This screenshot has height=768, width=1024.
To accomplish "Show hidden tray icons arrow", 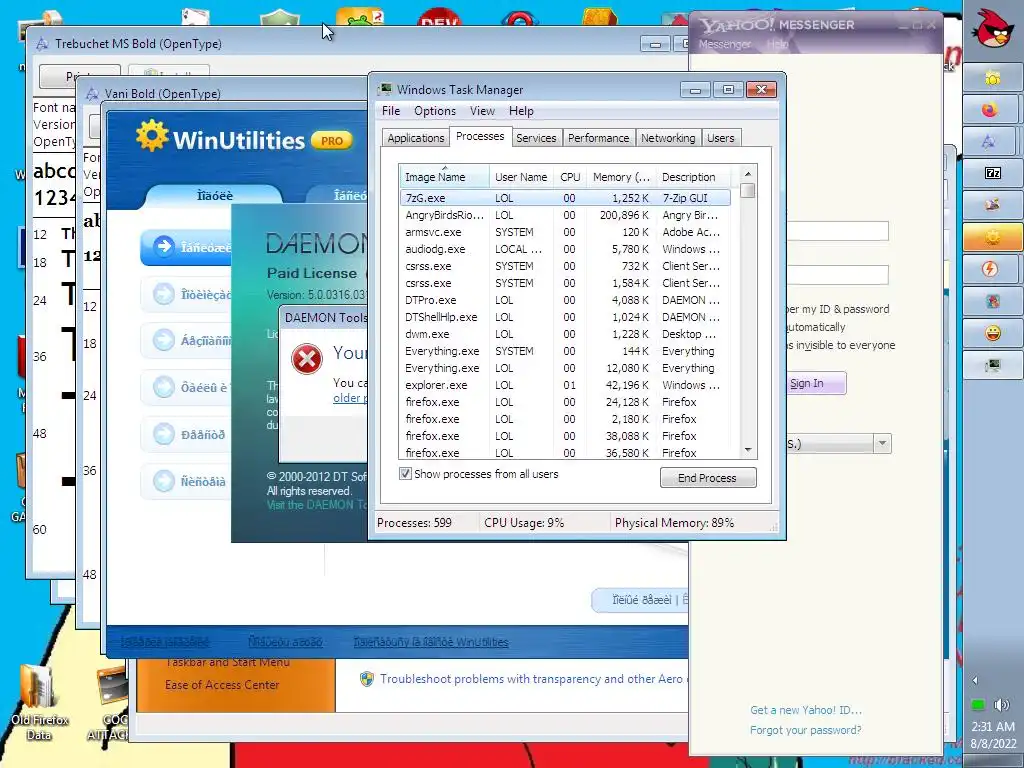I will point(975,680).
